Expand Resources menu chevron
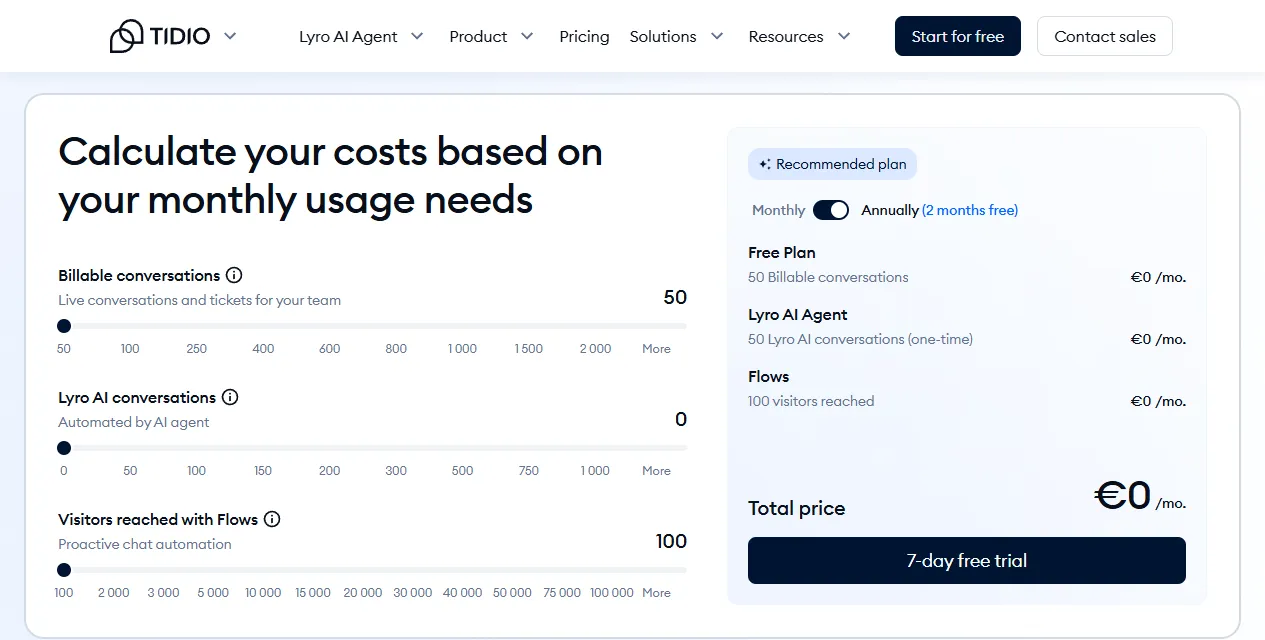 (x=844, y=36)
